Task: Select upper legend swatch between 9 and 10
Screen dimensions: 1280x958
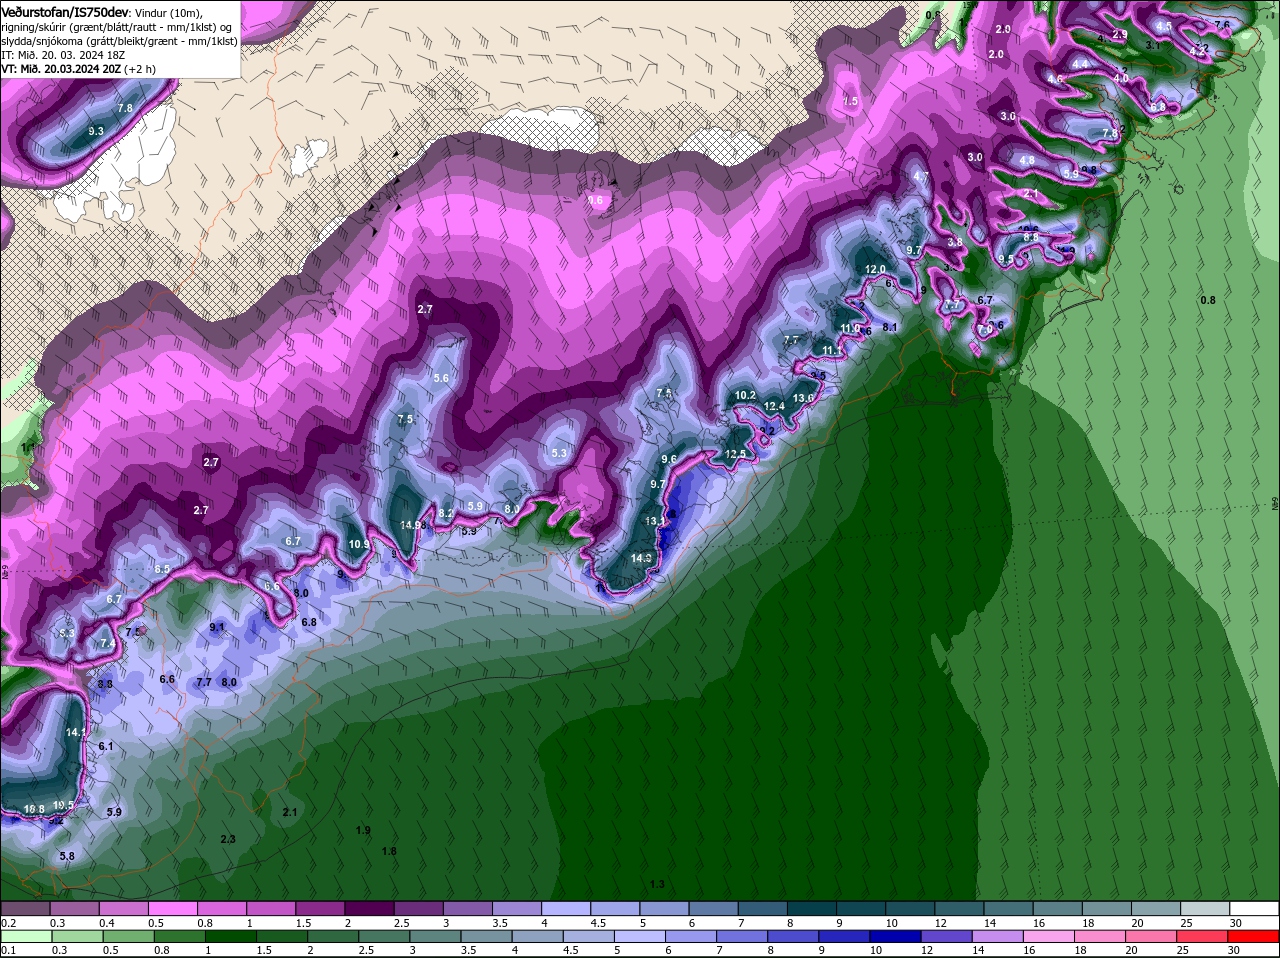Action: pyautogui.click(x=862, y=908)
